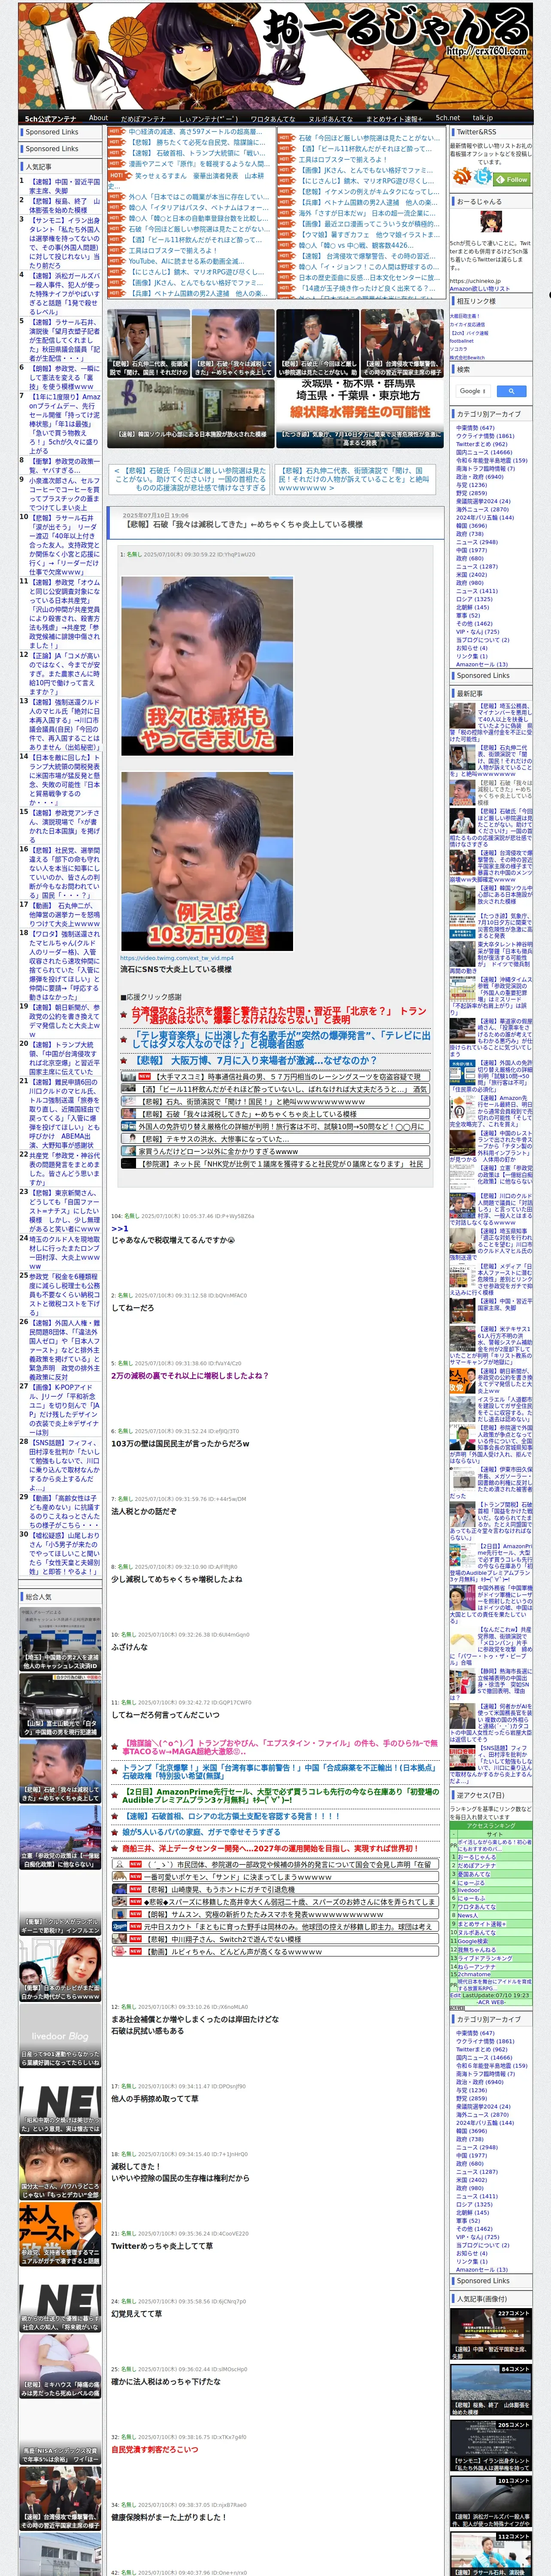Open the ヌルポあんてな nav item
Screen dimensions: 551x2576
[x=330, y=118]
